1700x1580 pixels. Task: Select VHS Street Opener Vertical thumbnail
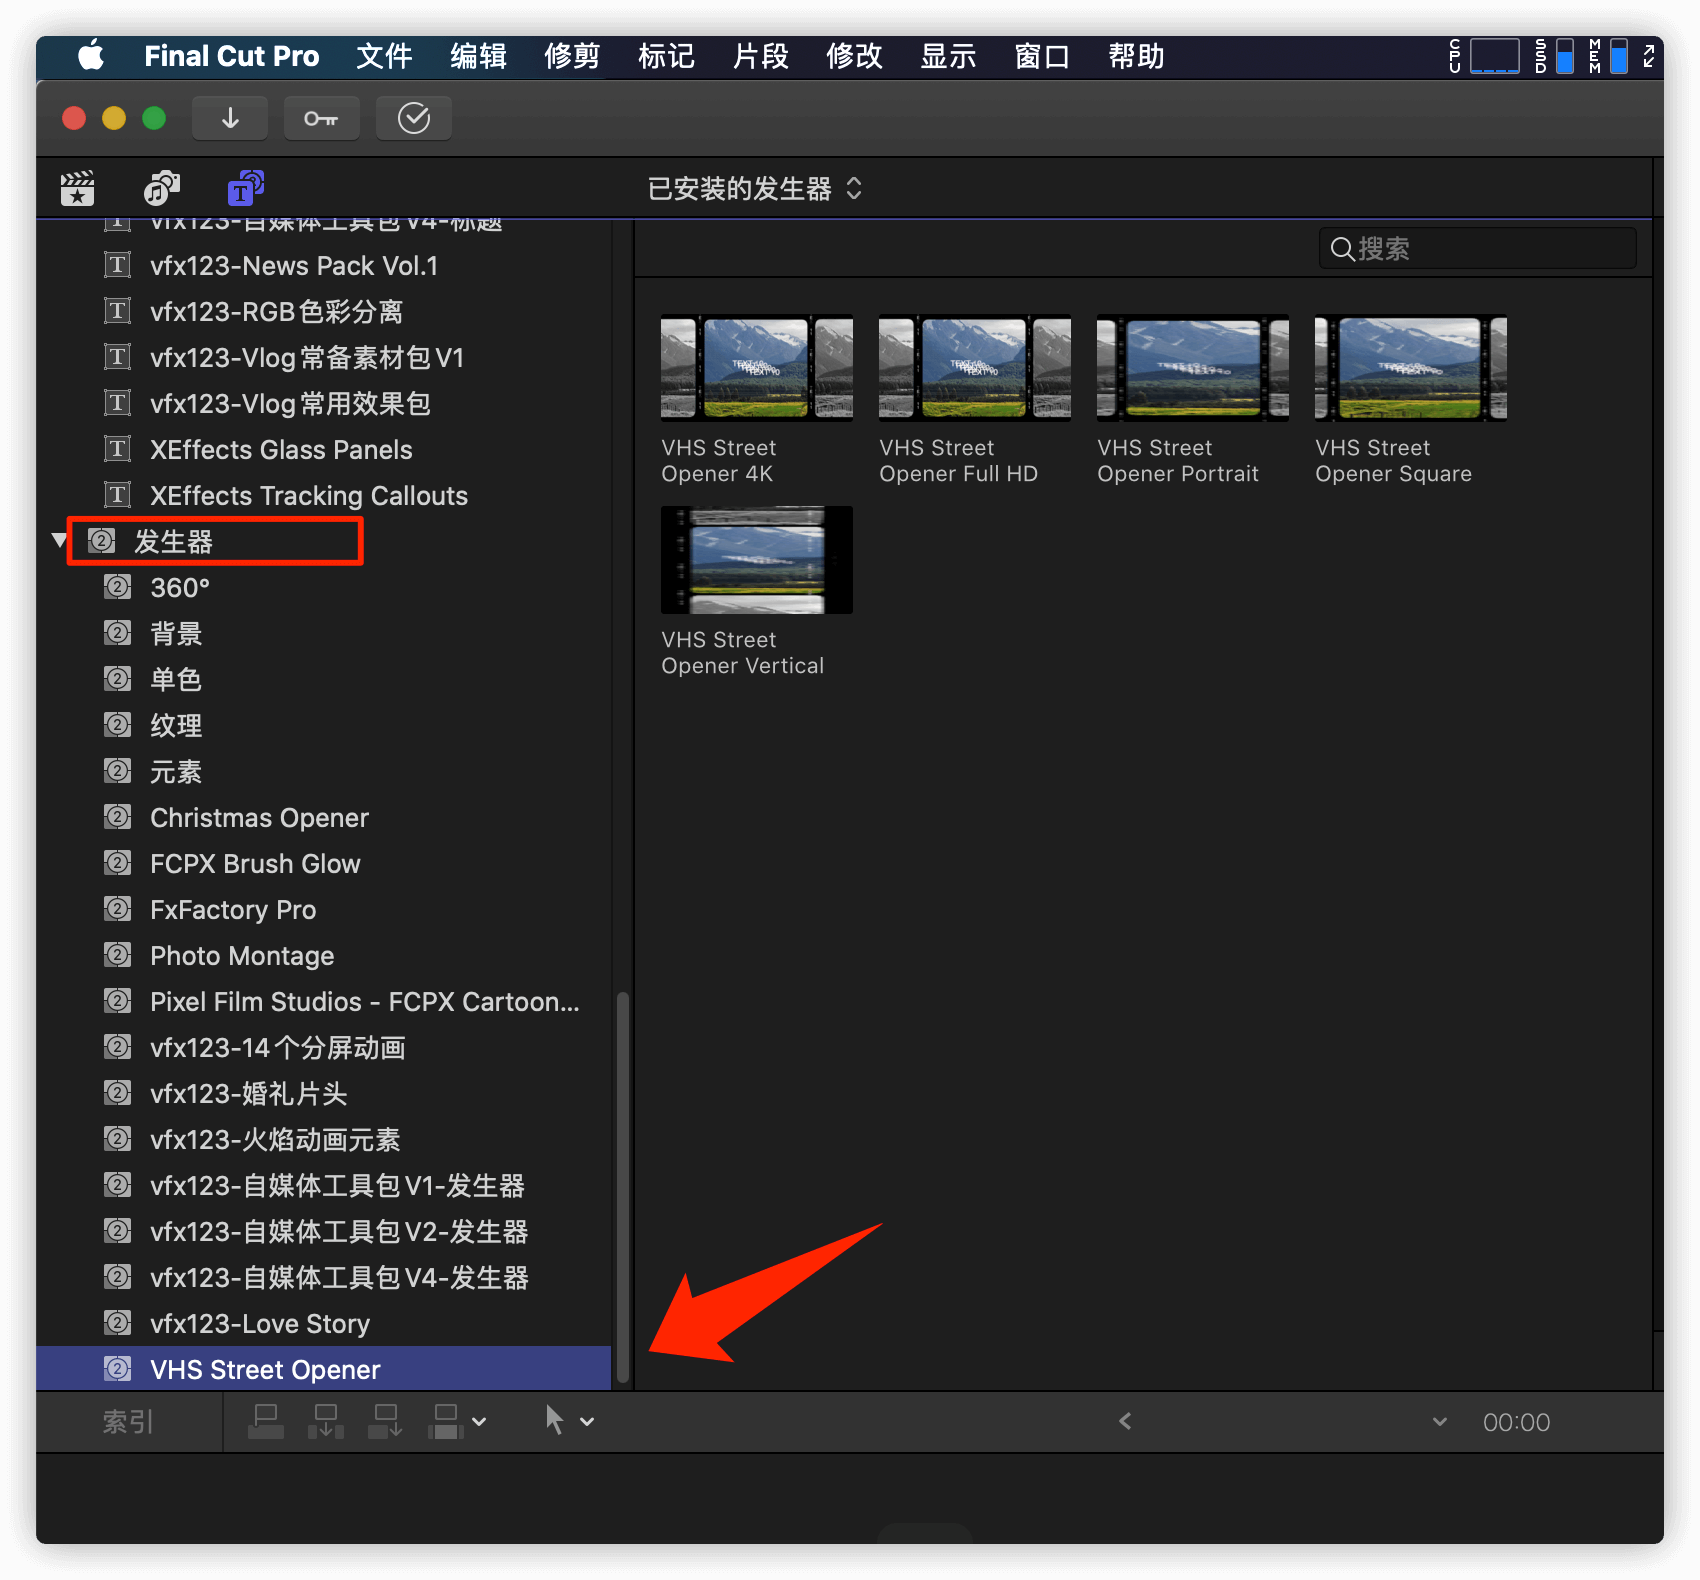[x=757, y=560]
